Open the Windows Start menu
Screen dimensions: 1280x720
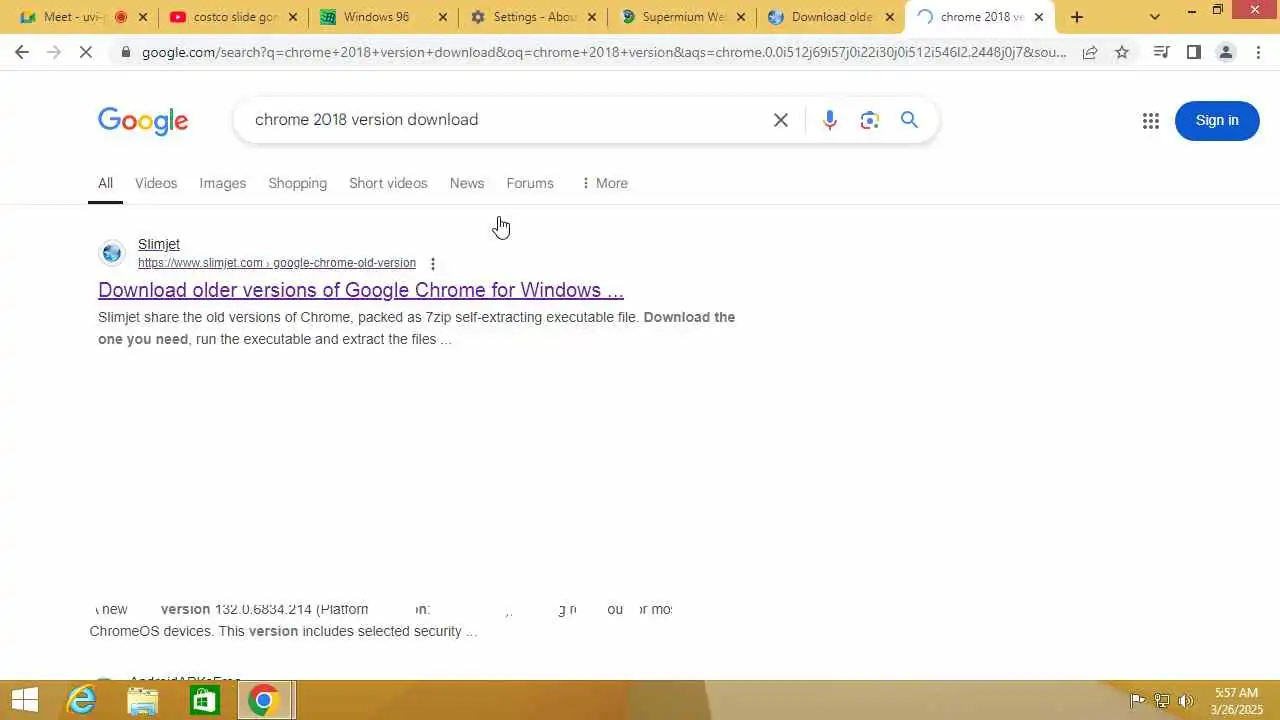[x=24, y=700]
